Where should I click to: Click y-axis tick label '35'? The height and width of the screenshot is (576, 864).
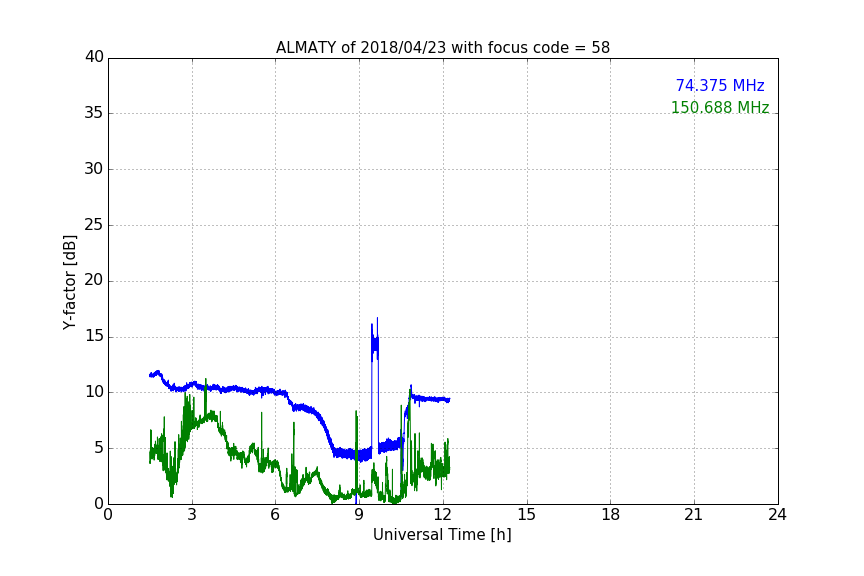point(94,113)
